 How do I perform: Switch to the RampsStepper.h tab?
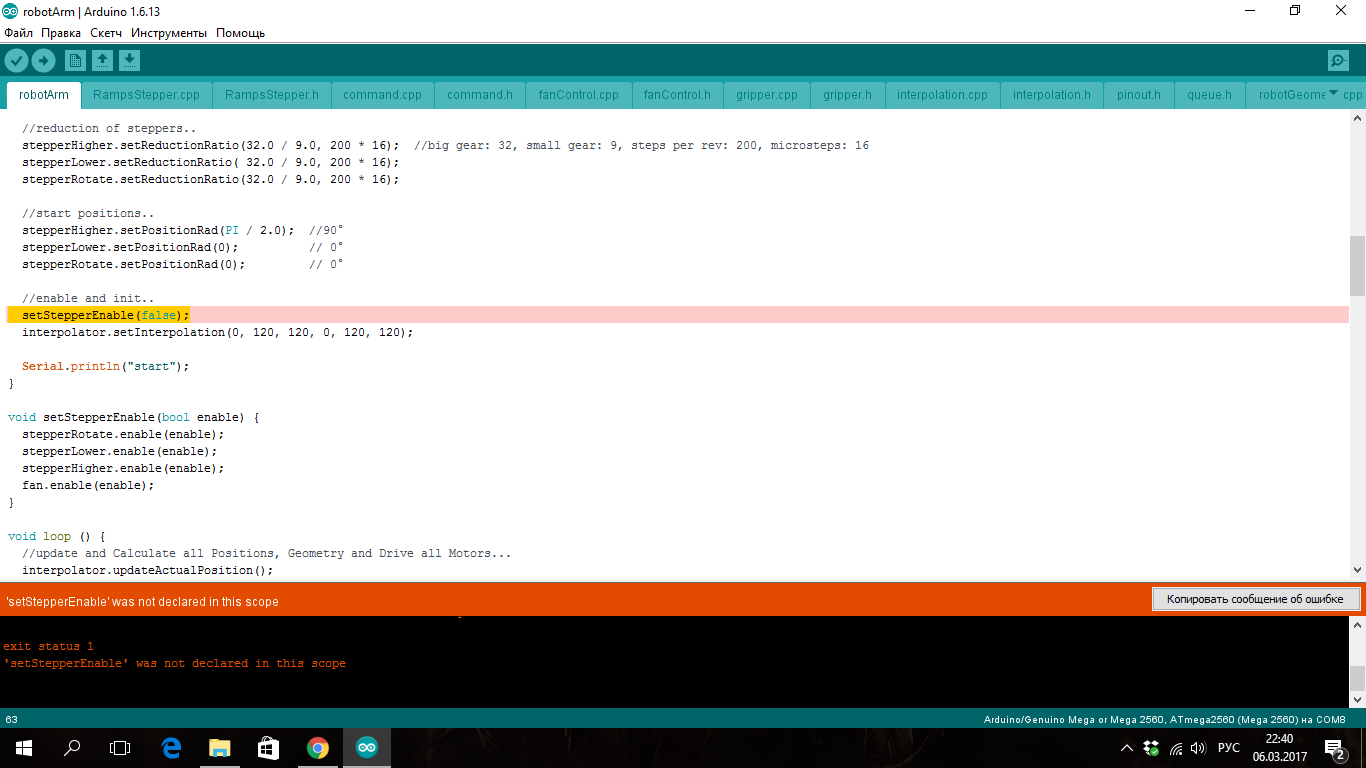tap(272, 95)
